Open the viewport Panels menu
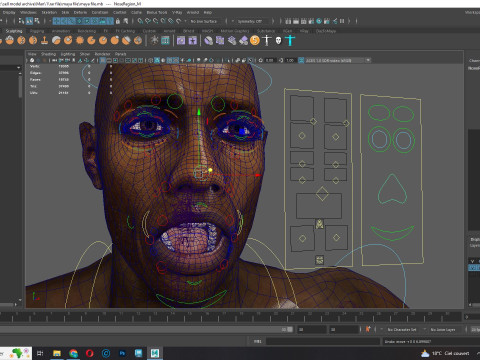The height and width of the screenshot is (360, 480). click(120, 54)
